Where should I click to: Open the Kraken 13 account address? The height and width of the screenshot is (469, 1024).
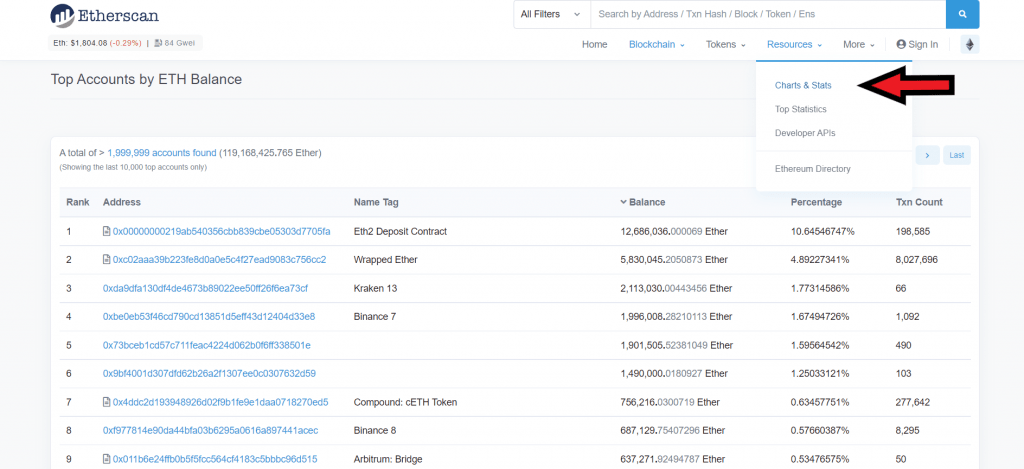click(x=205, y=288)
